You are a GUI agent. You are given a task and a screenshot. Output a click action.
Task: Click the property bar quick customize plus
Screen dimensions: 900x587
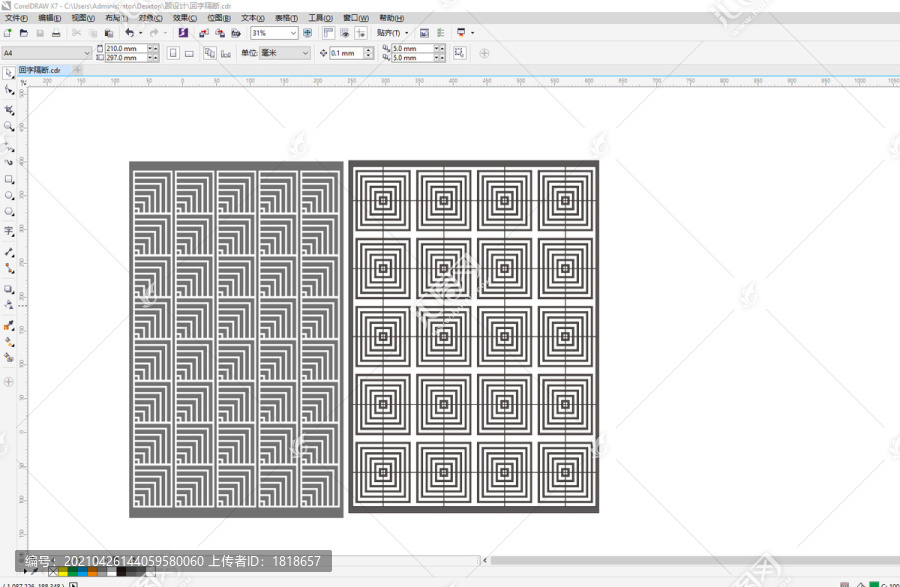484,53
